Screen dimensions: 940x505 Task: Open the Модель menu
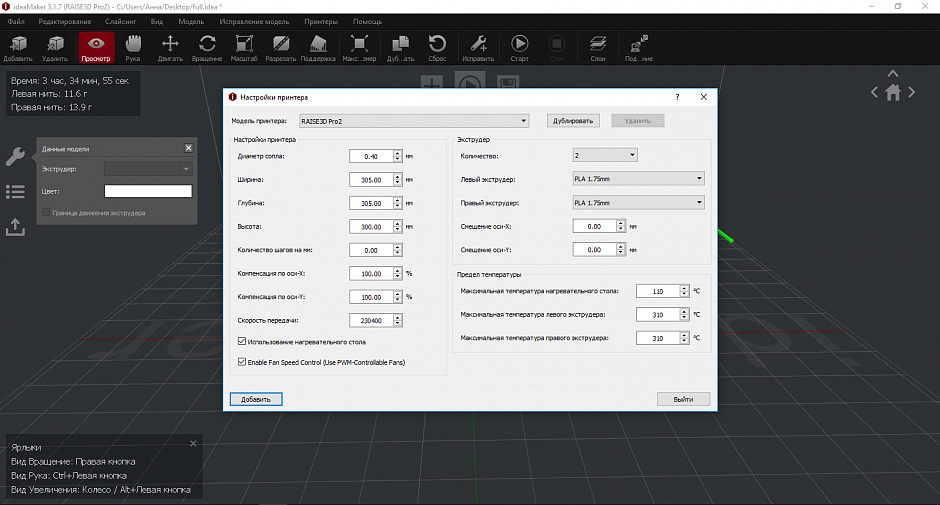click(191, 22)
